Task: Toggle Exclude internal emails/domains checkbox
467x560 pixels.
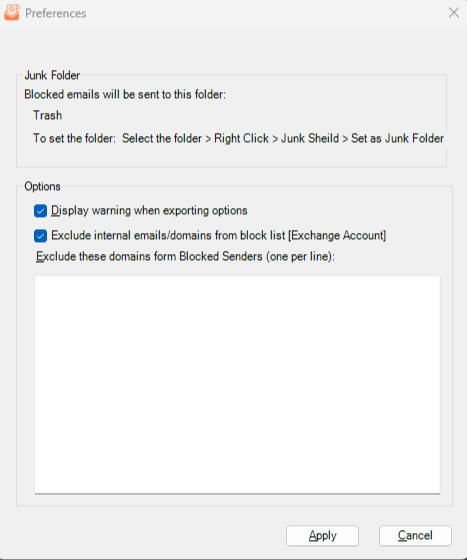Action: coord(40,236)
